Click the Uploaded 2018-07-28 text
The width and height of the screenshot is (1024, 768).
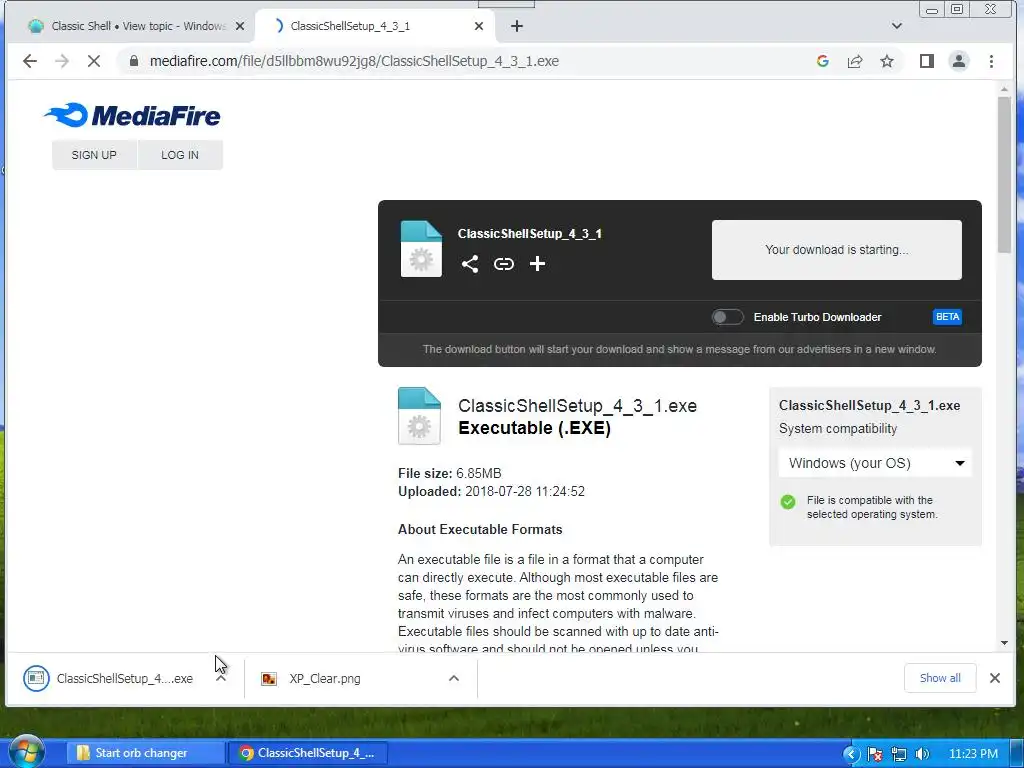coord(491,492)
